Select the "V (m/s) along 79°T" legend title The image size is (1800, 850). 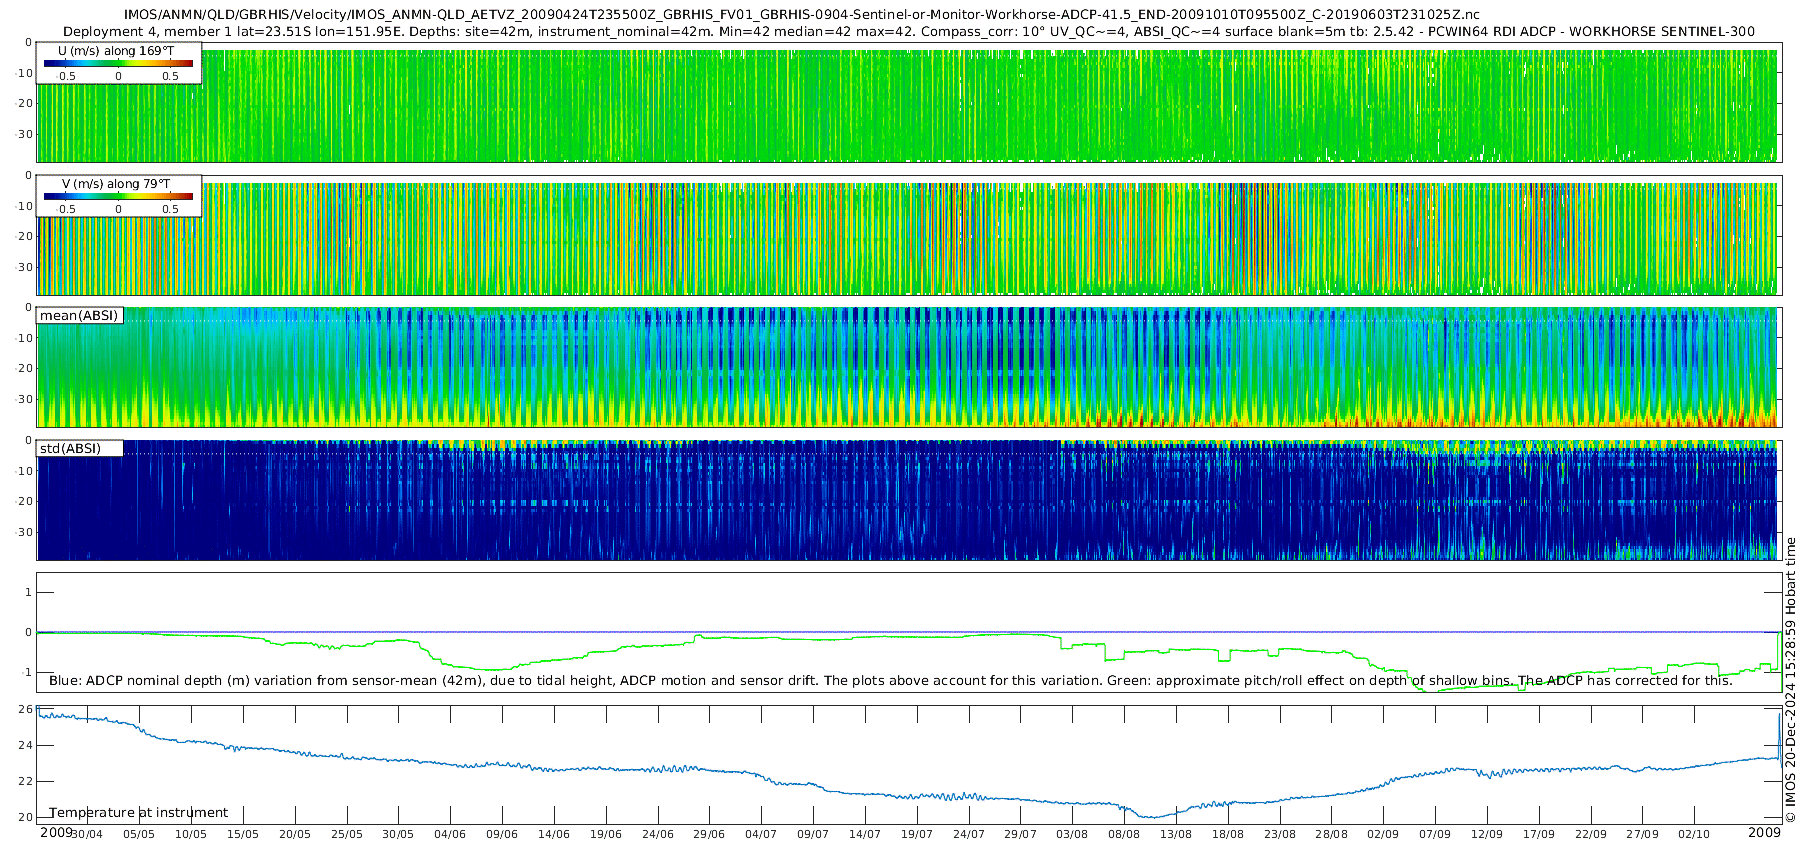coord(116,184)
